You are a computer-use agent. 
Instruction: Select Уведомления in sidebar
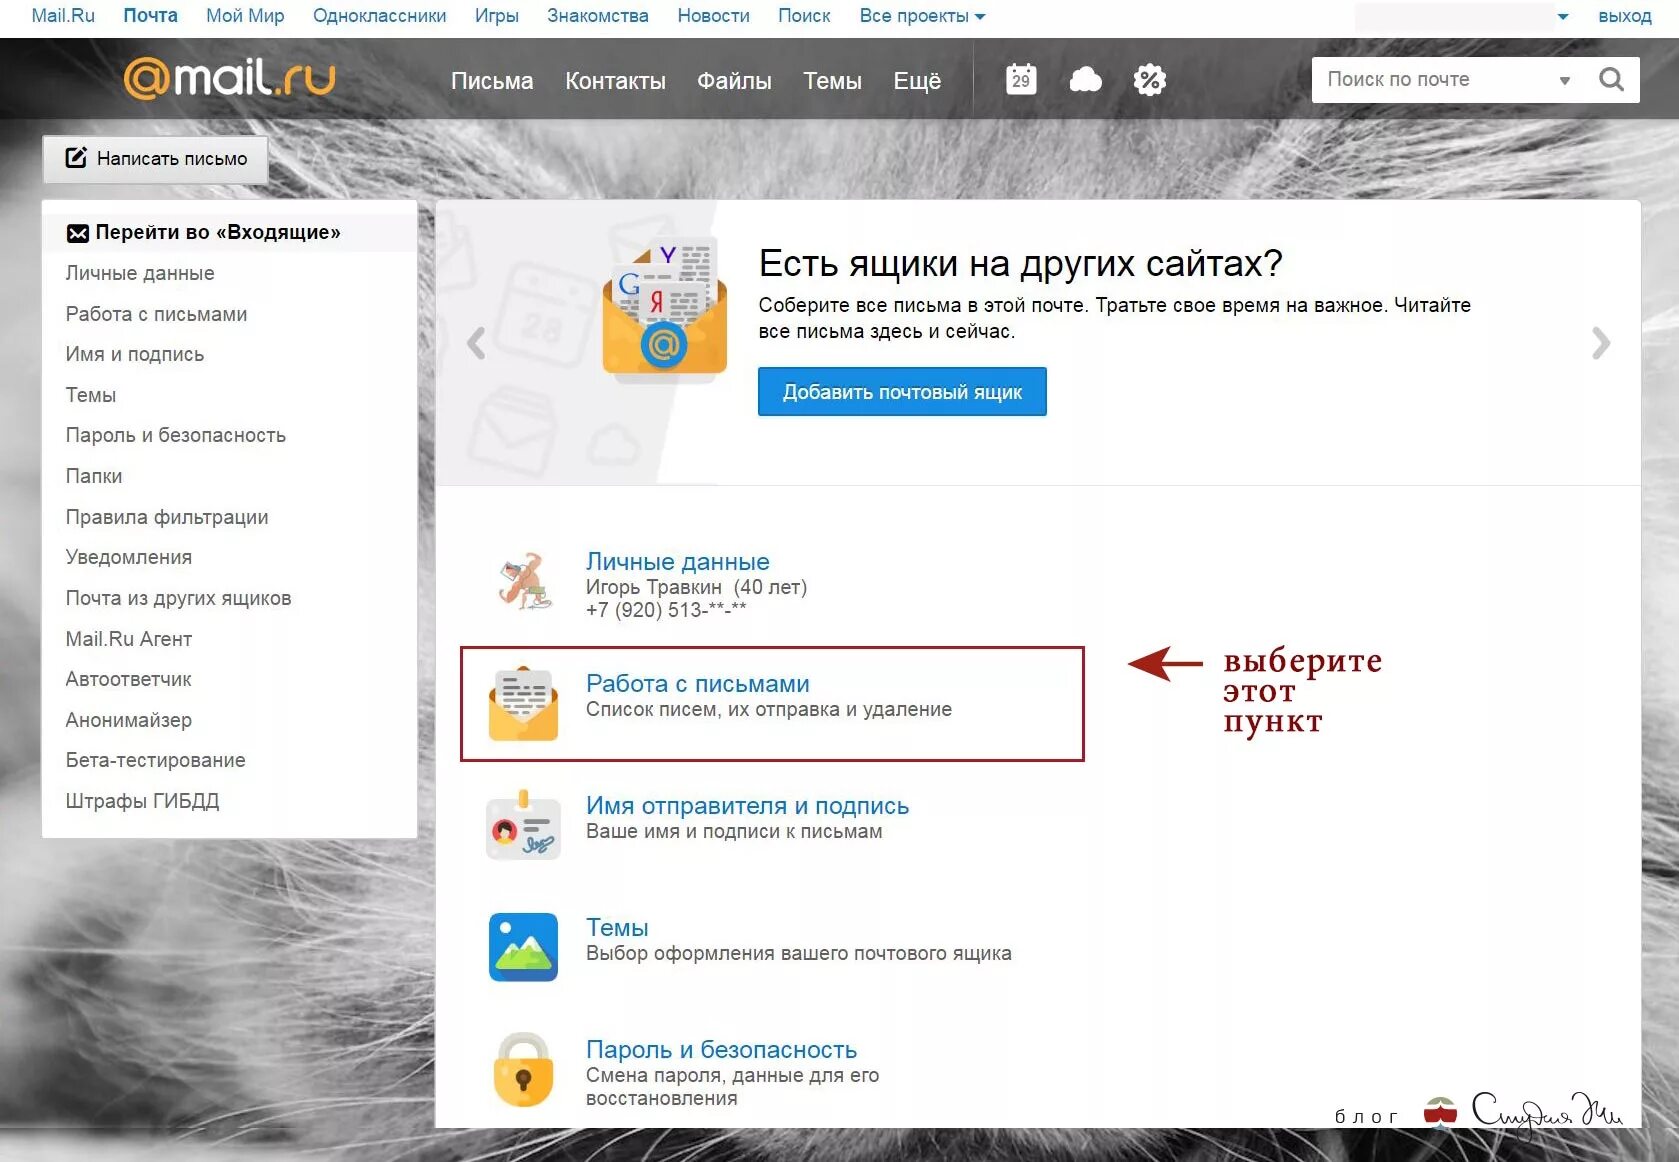tap(128, 557)
